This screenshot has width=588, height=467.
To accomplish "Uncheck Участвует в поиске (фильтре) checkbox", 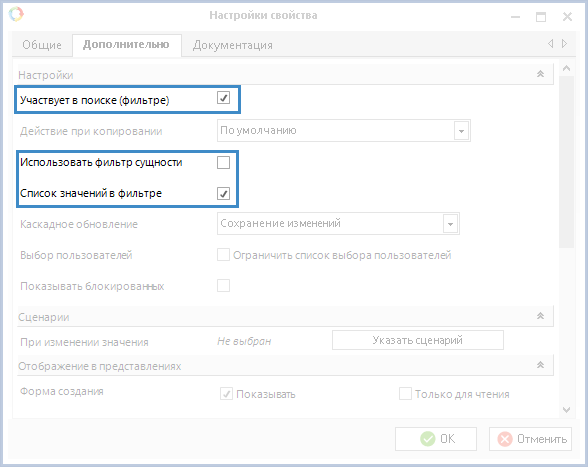I will pyautogui.click(x=224, y=98).
